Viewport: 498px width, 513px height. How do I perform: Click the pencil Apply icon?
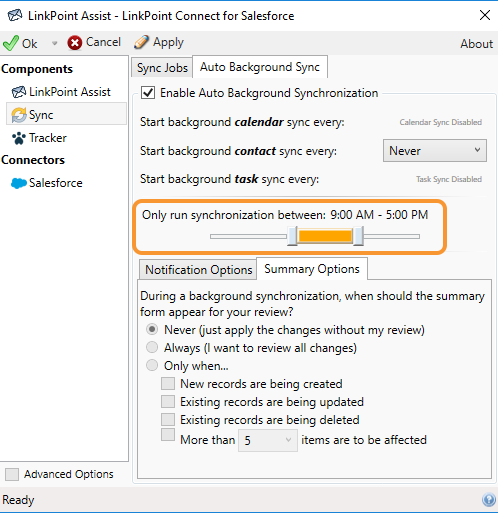[141, 42]
